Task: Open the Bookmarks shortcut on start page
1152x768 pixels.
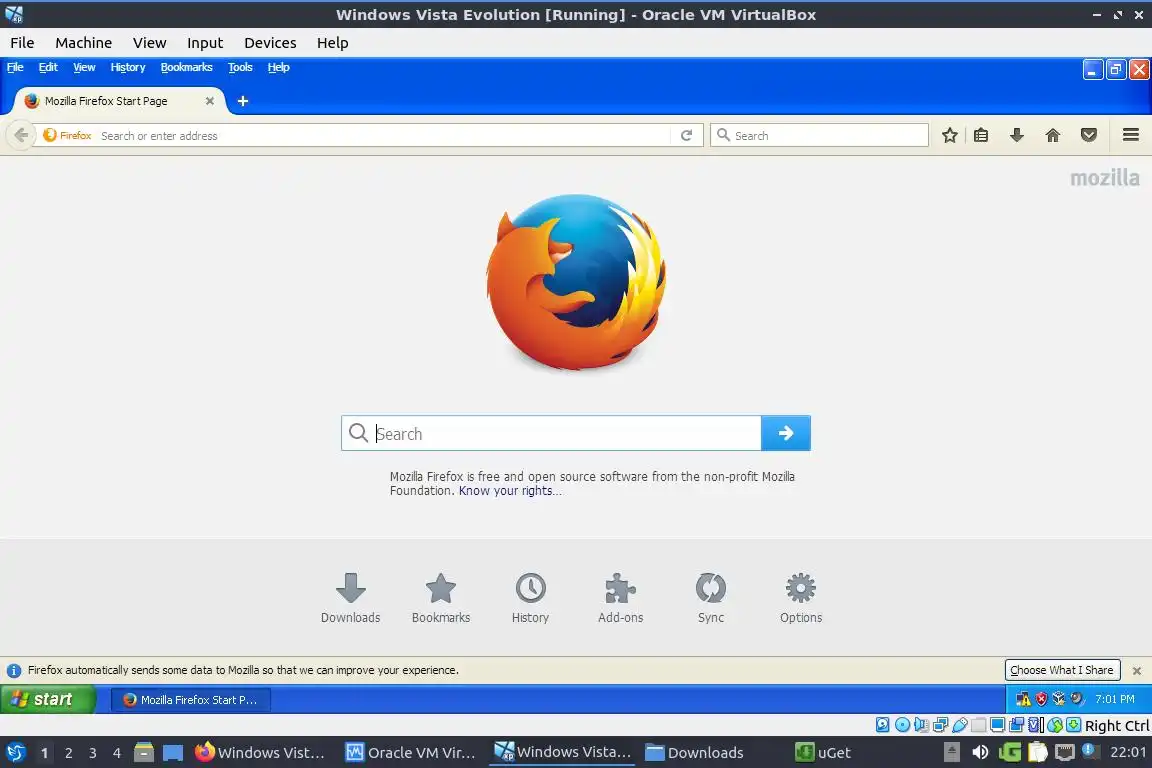Action: 441,598
